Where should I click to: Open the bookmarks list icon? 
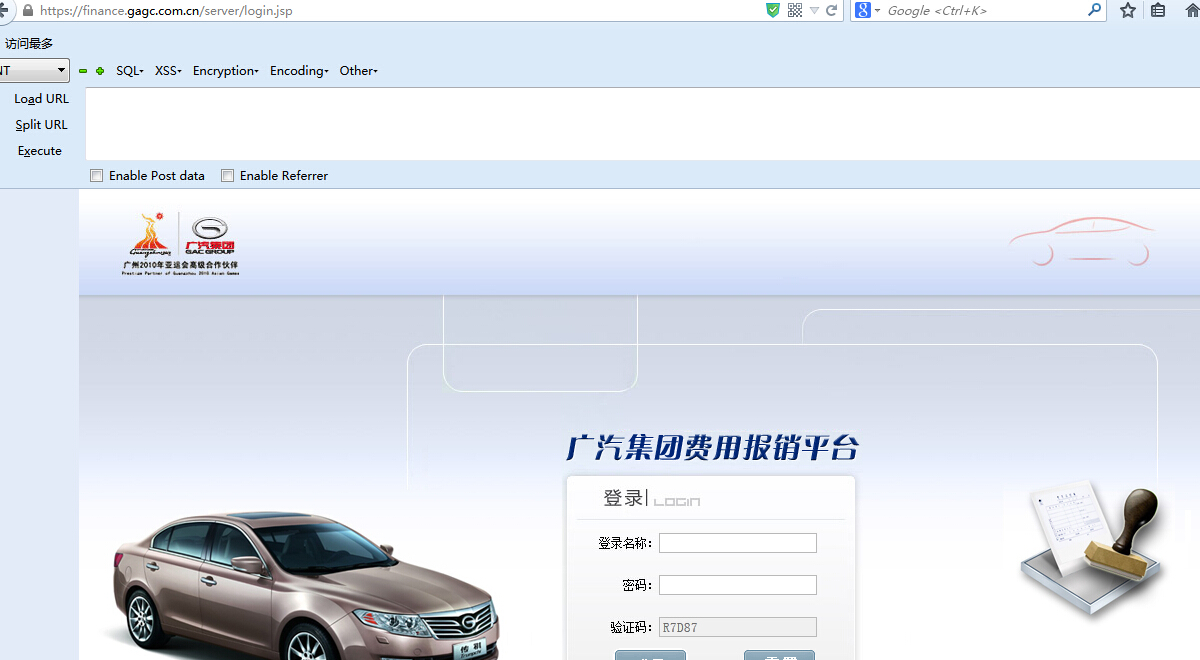pyautogui.click(x=1158, y=10)
